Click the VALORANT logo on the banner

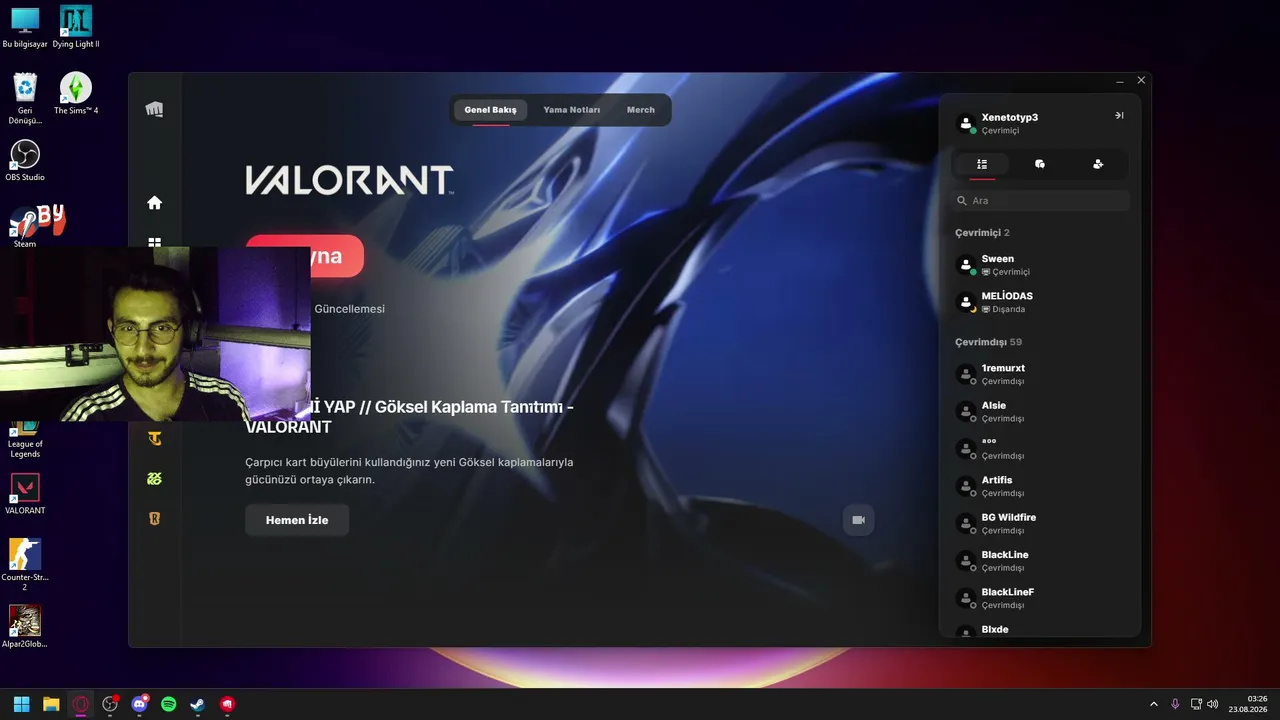click(349, 180)
